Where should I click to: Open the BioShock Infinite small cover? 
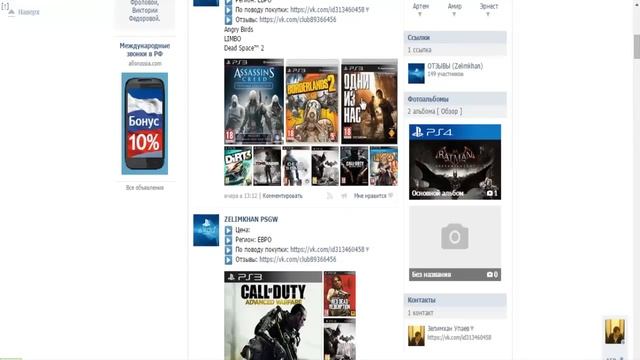(x=384, y=166)
